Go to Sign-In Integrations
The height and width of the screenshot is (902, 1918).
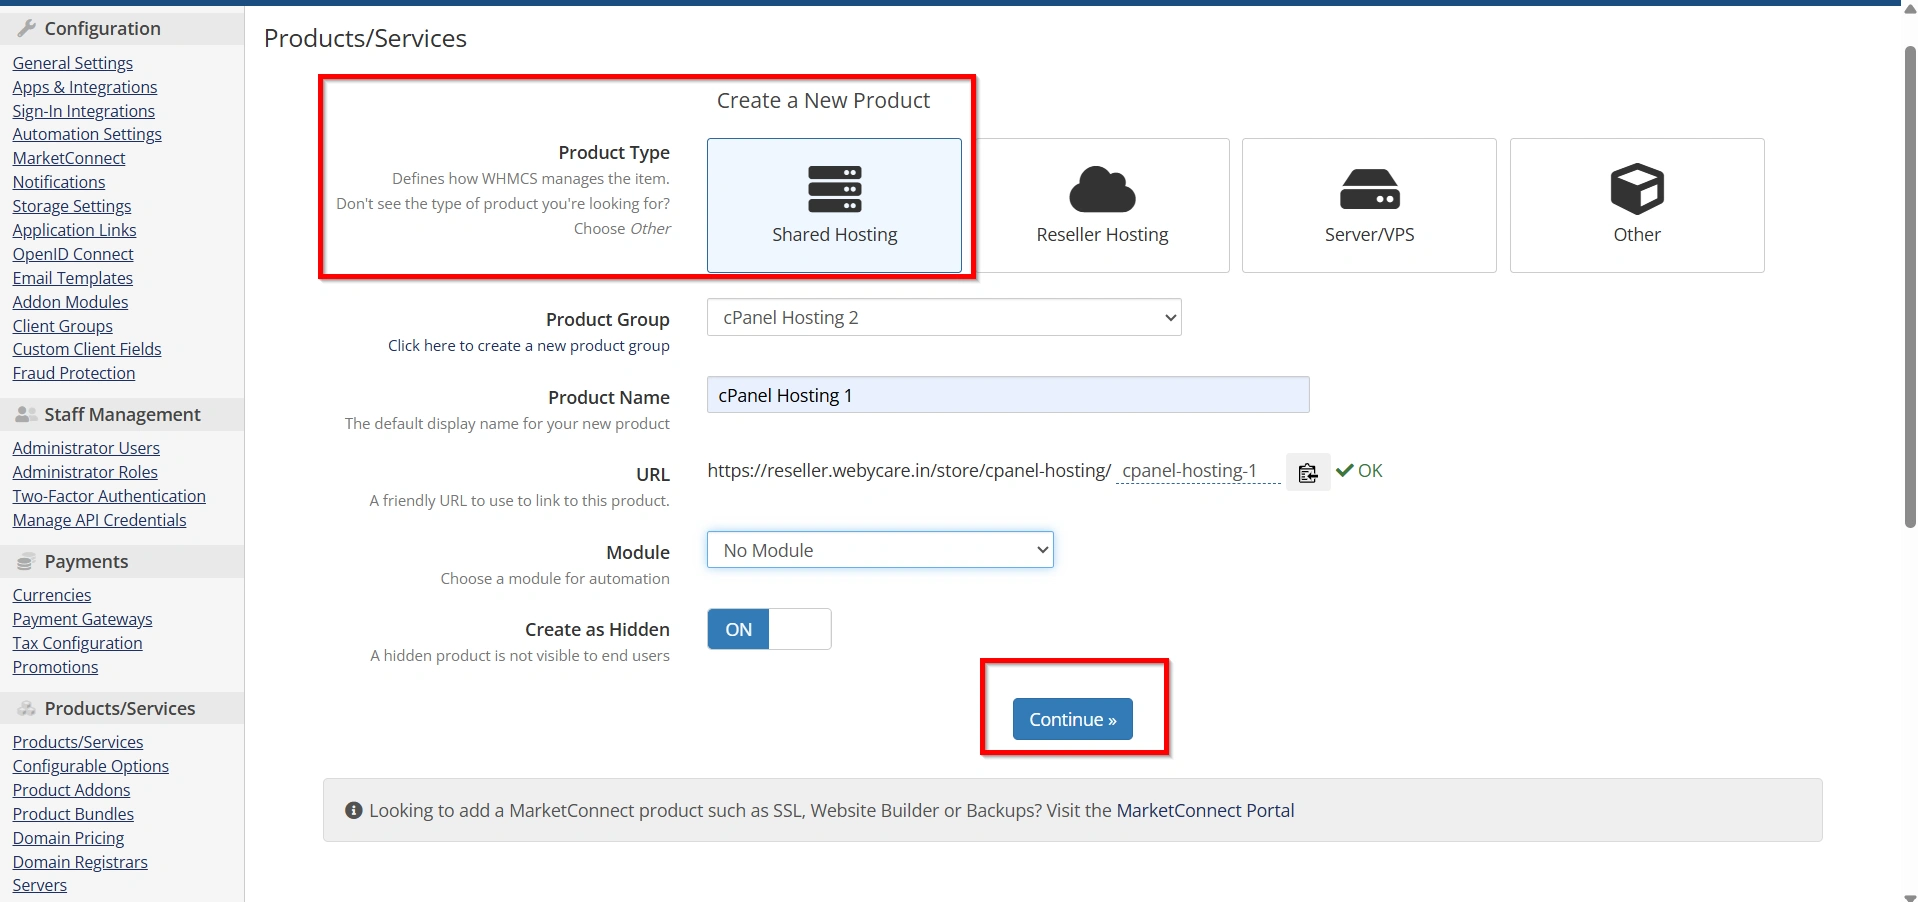84,111
